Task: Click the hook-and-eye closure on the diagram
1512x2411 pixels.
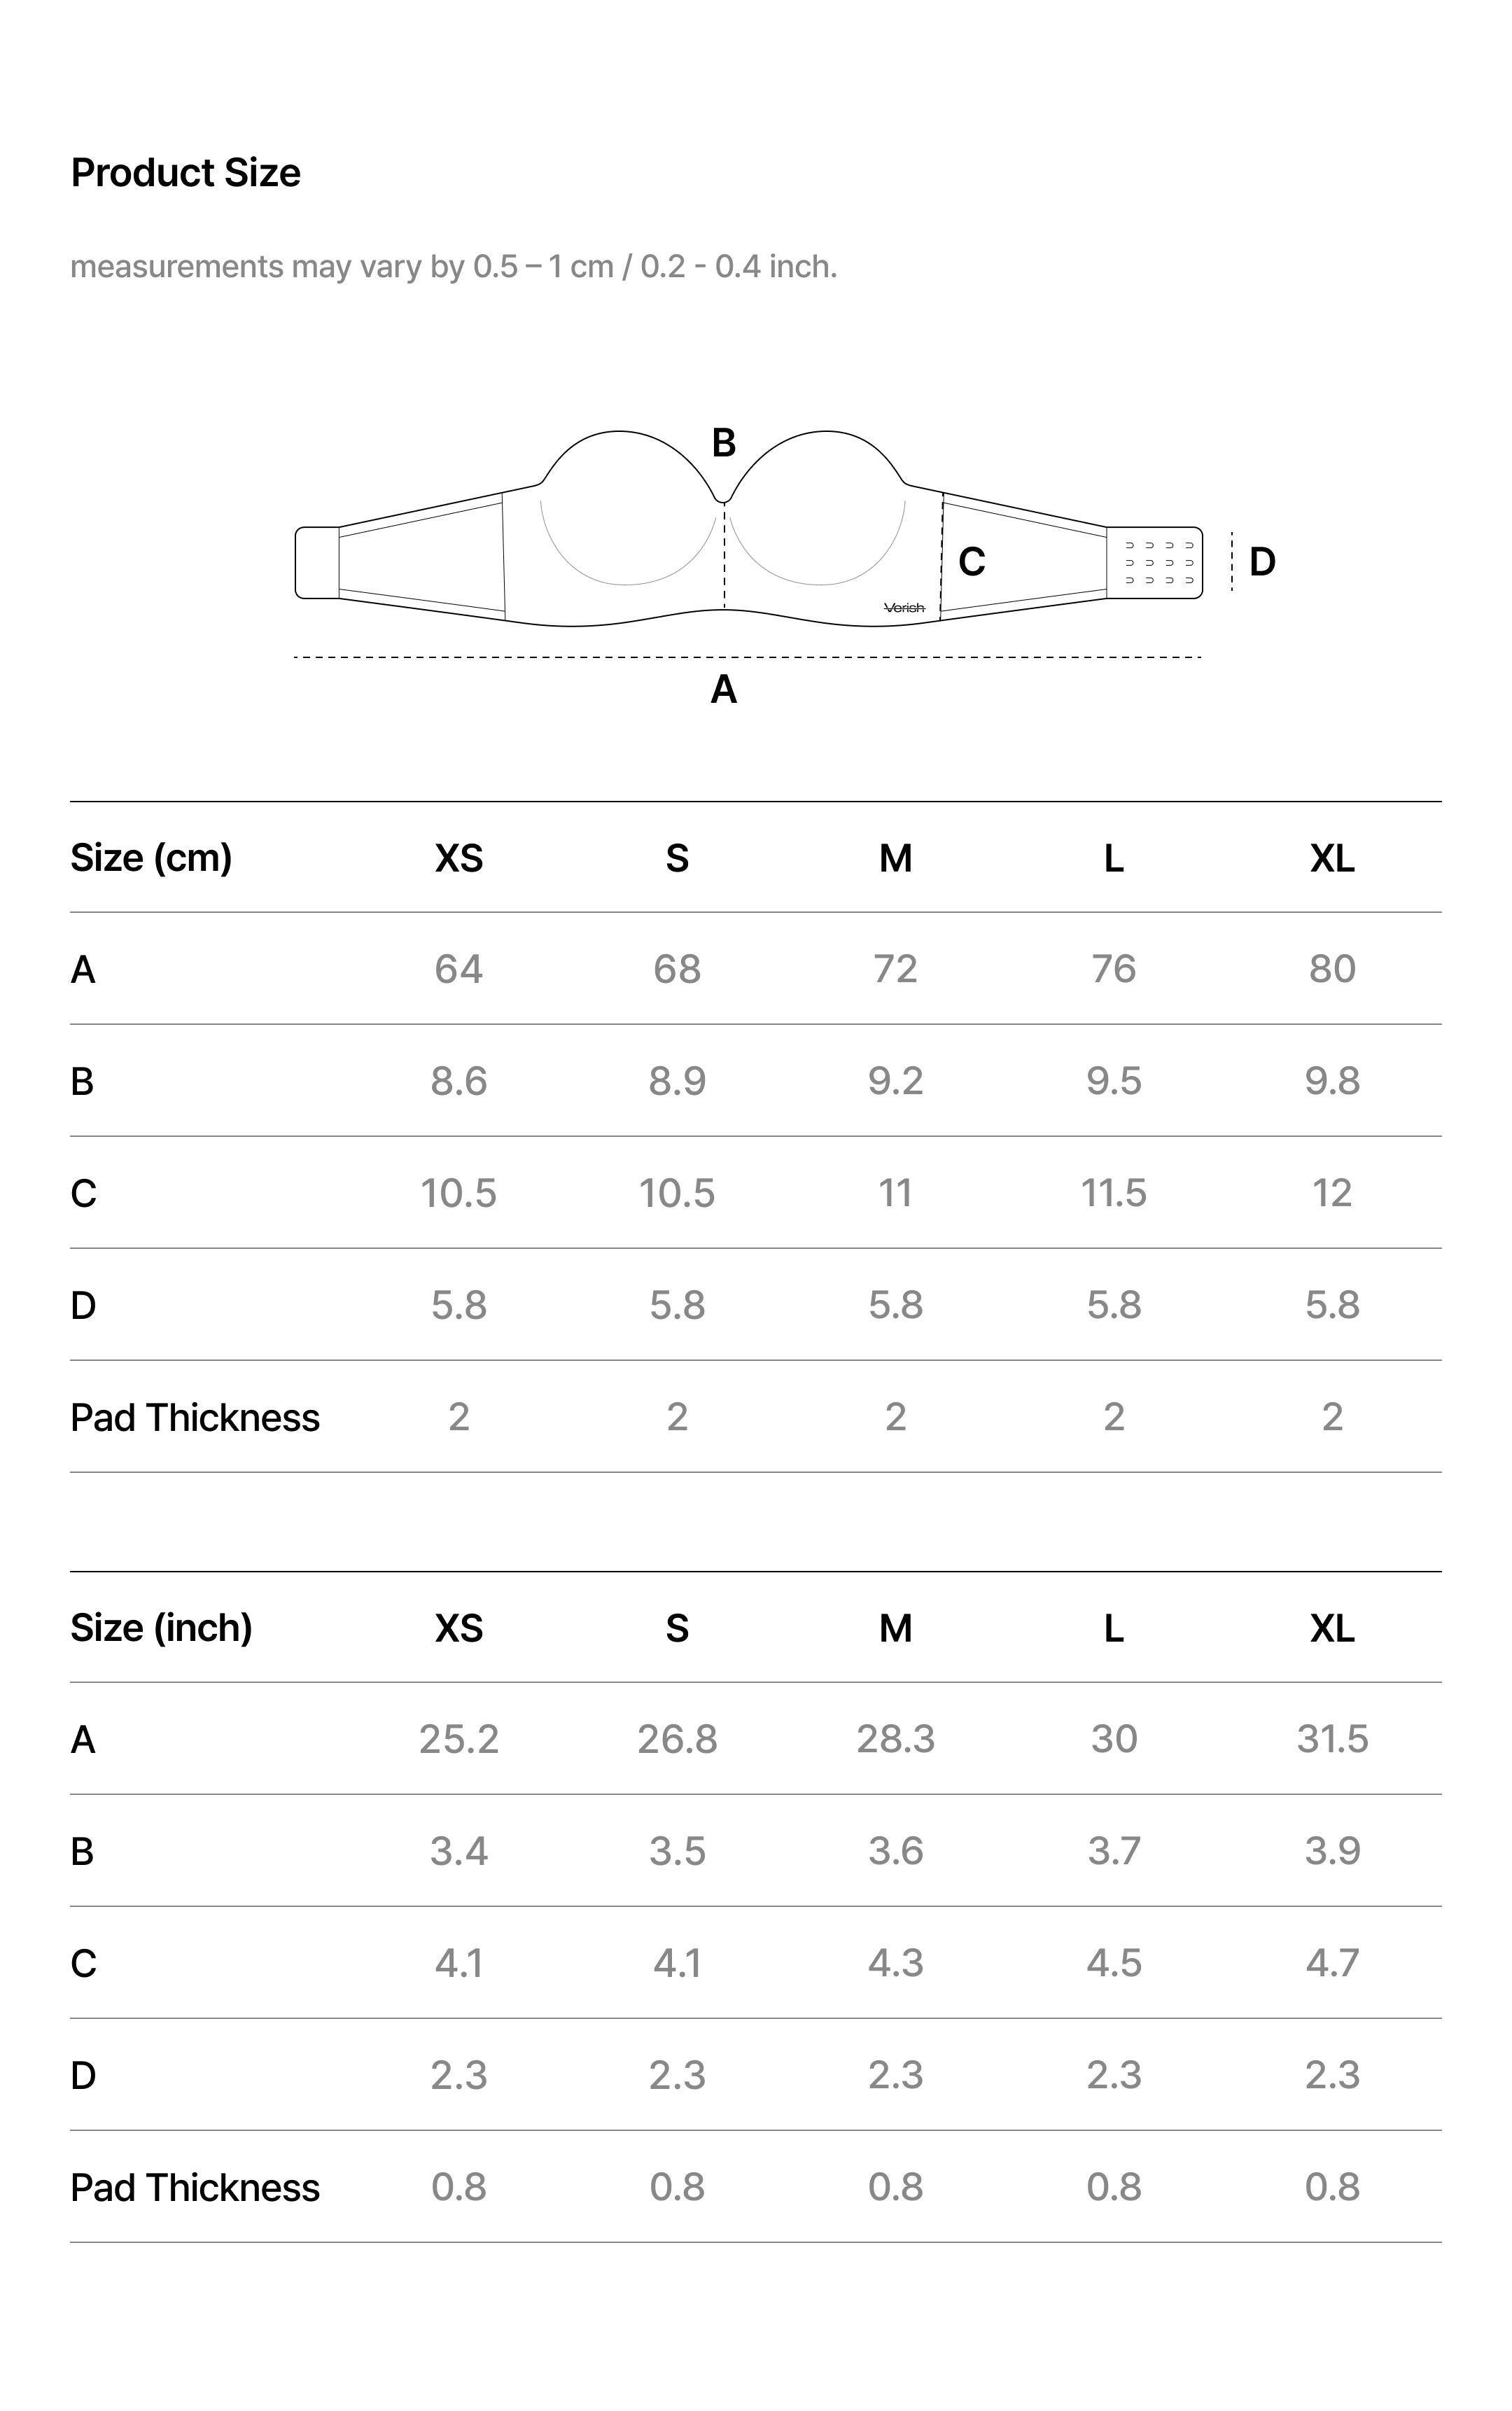Action: click(1158, 562)
